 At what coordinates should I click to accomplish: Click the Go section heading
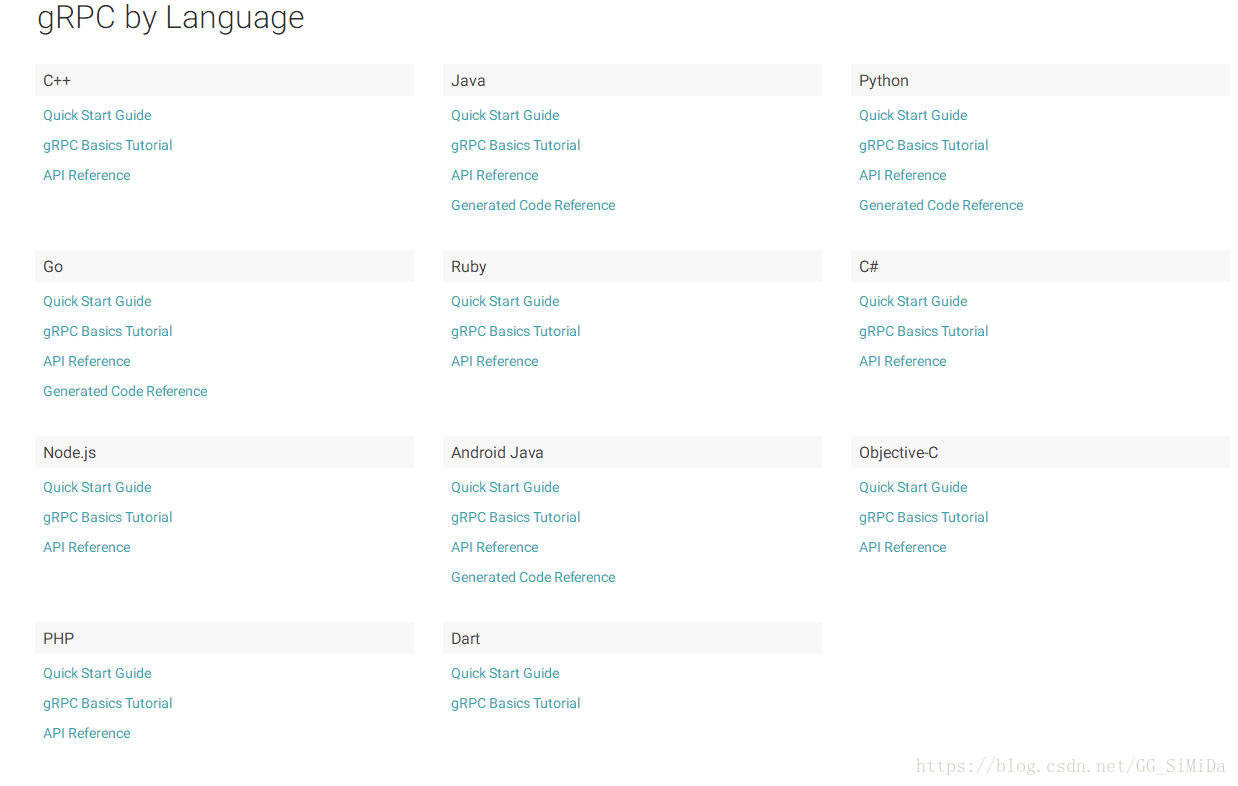224,266
